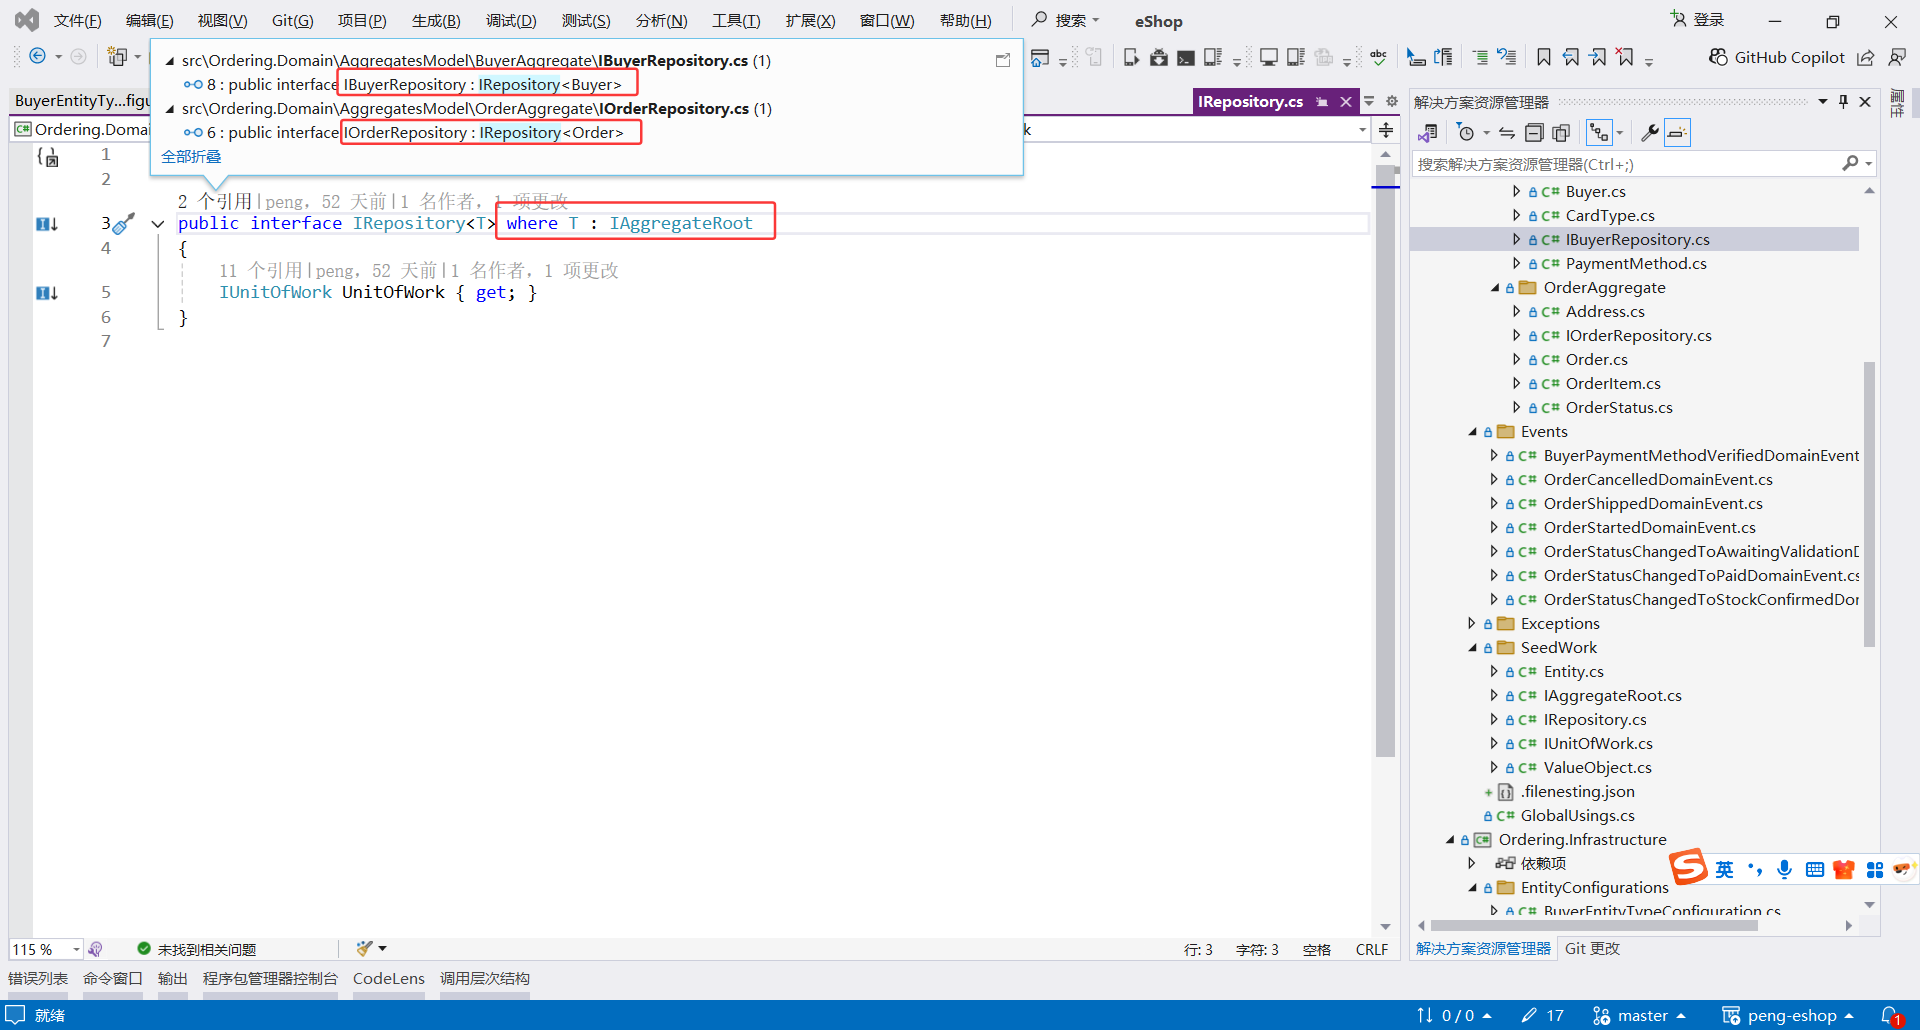The width and height of the screenshot is (1920, 1030).
Task: Collapse the Events folder
Action: click(x=1472, y=432)
